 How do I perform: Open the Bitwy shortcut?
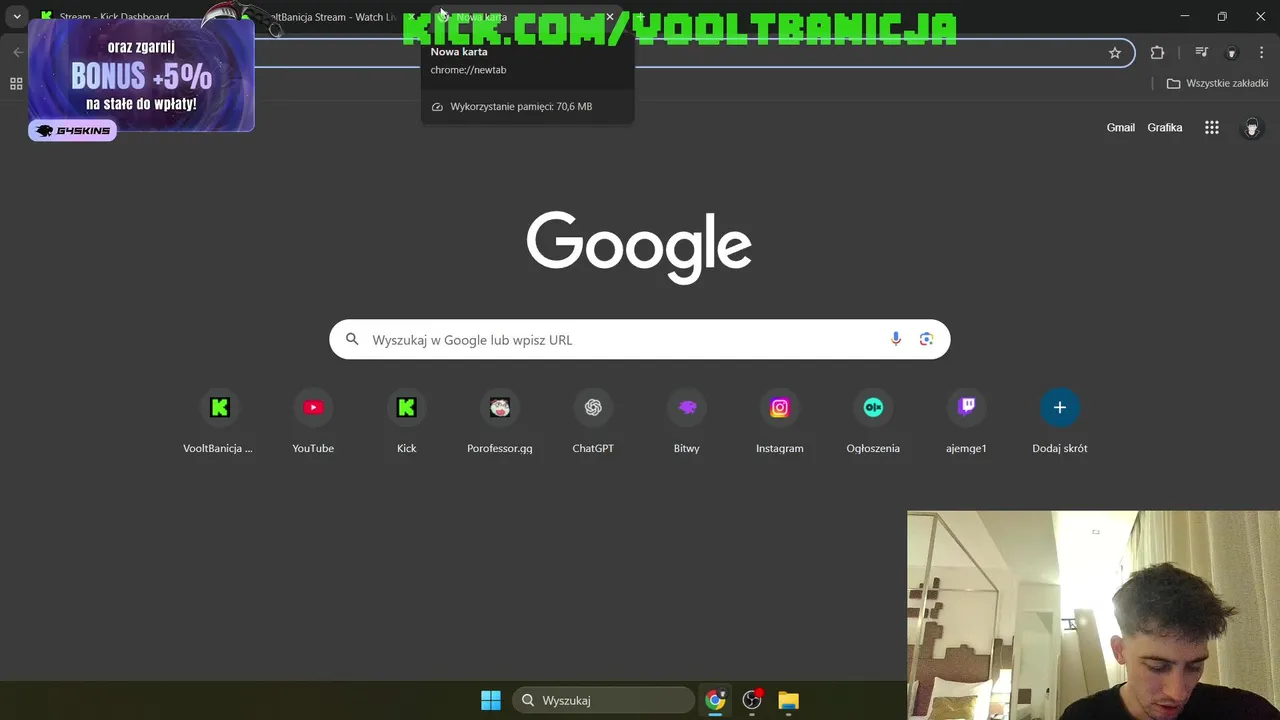coord(686,422)
